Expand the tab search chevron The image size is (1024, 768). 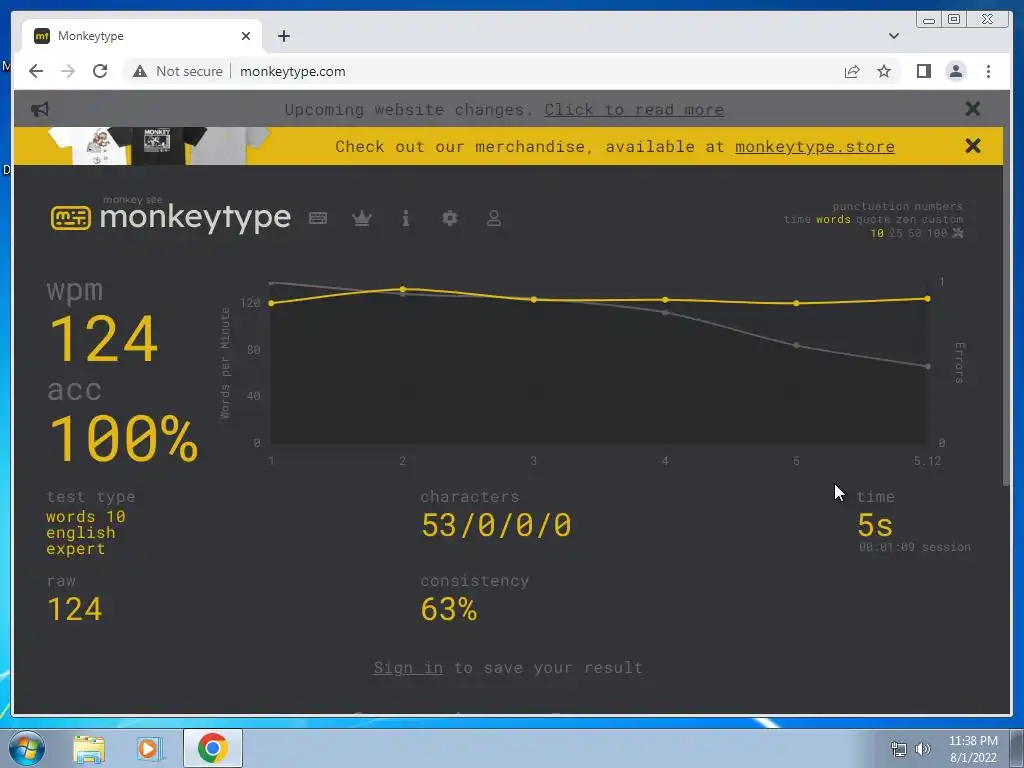click(893, 36)
